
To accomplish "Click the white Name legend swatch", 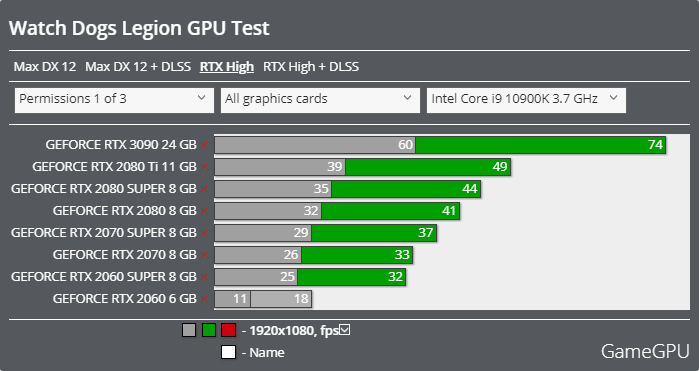I will pyautogui.click(x=228, y=352).
